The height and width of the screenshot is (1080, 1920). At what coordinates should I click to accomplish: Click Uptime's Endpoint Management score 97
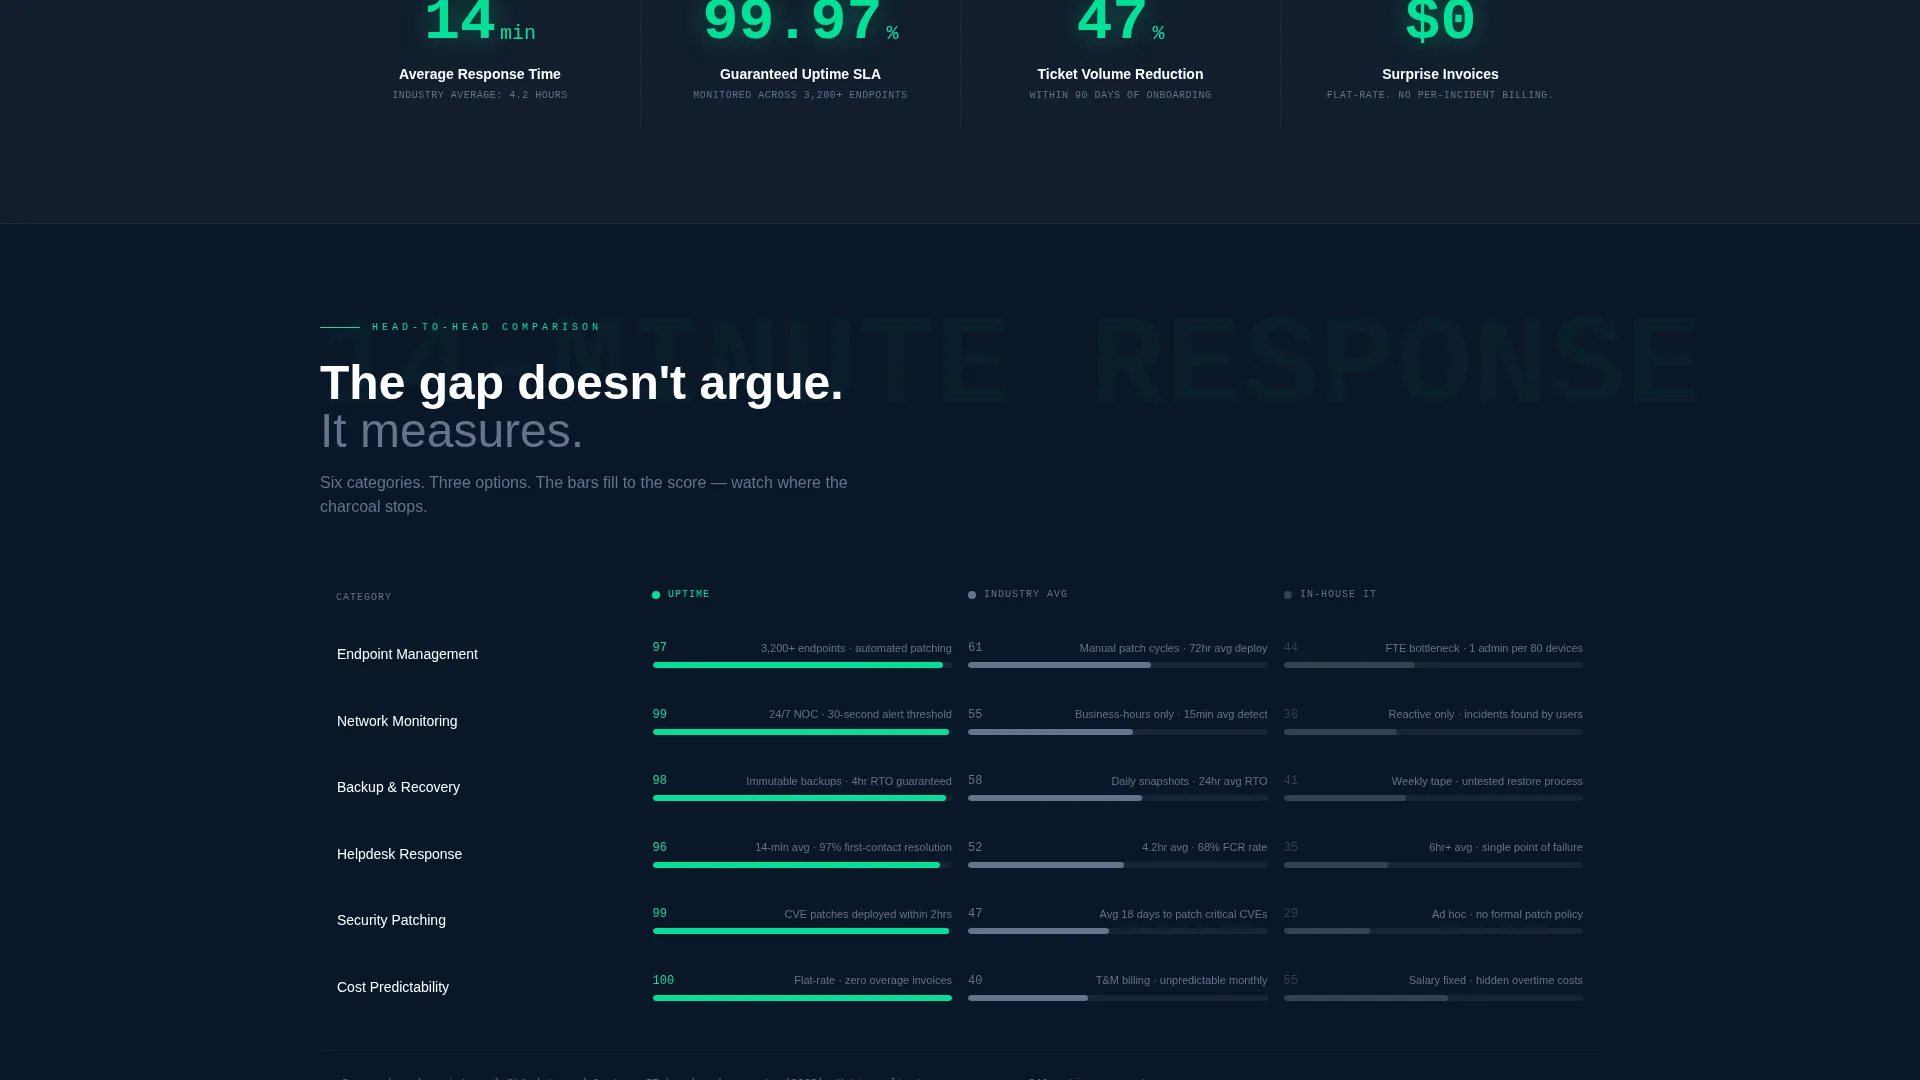[660, 648]
